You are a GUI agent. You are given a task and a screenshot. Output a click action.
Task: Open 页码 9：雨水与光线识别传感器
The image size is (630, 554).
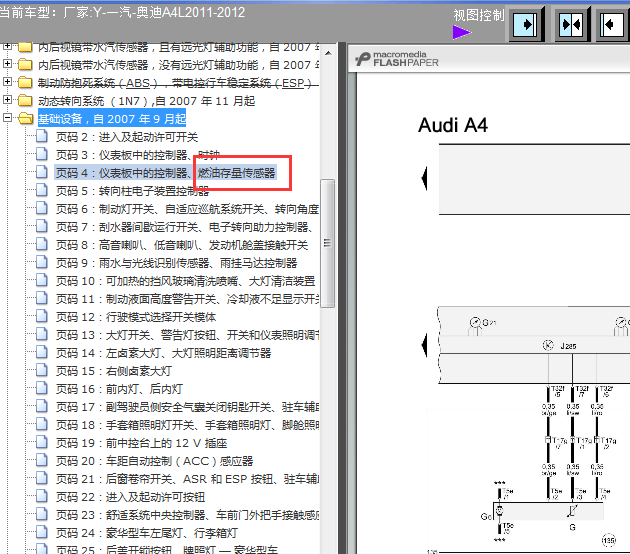tap(176, 263)
